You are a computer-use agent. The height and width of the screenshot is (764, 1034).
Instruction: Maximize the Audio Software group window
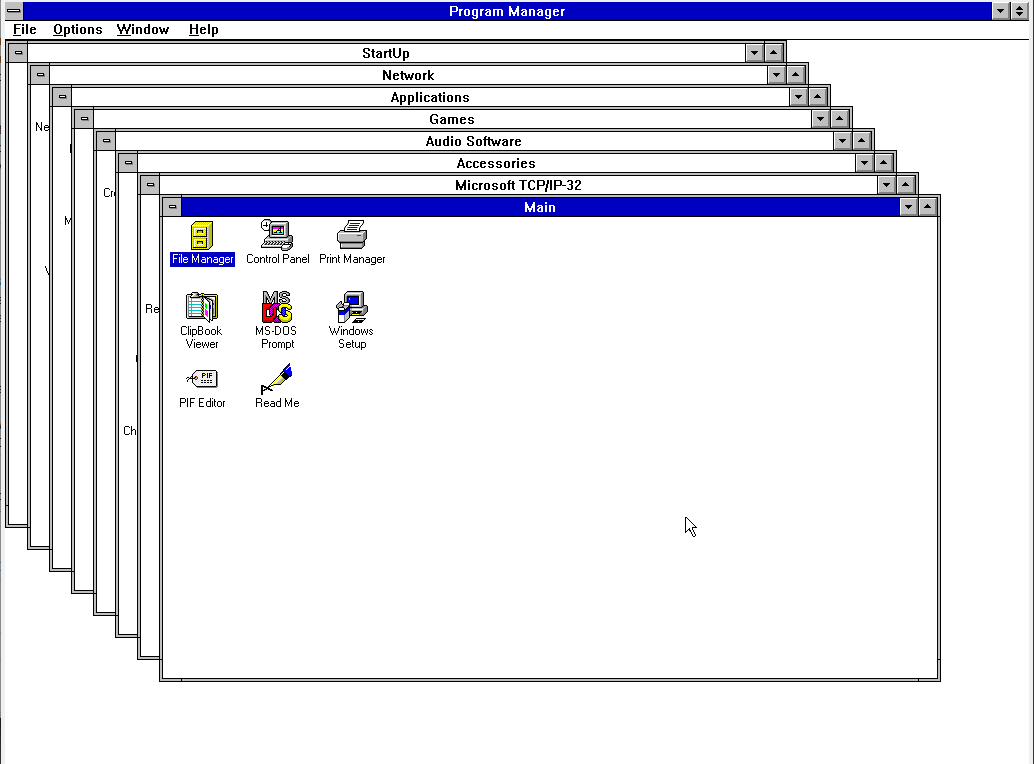click(862, 140)
